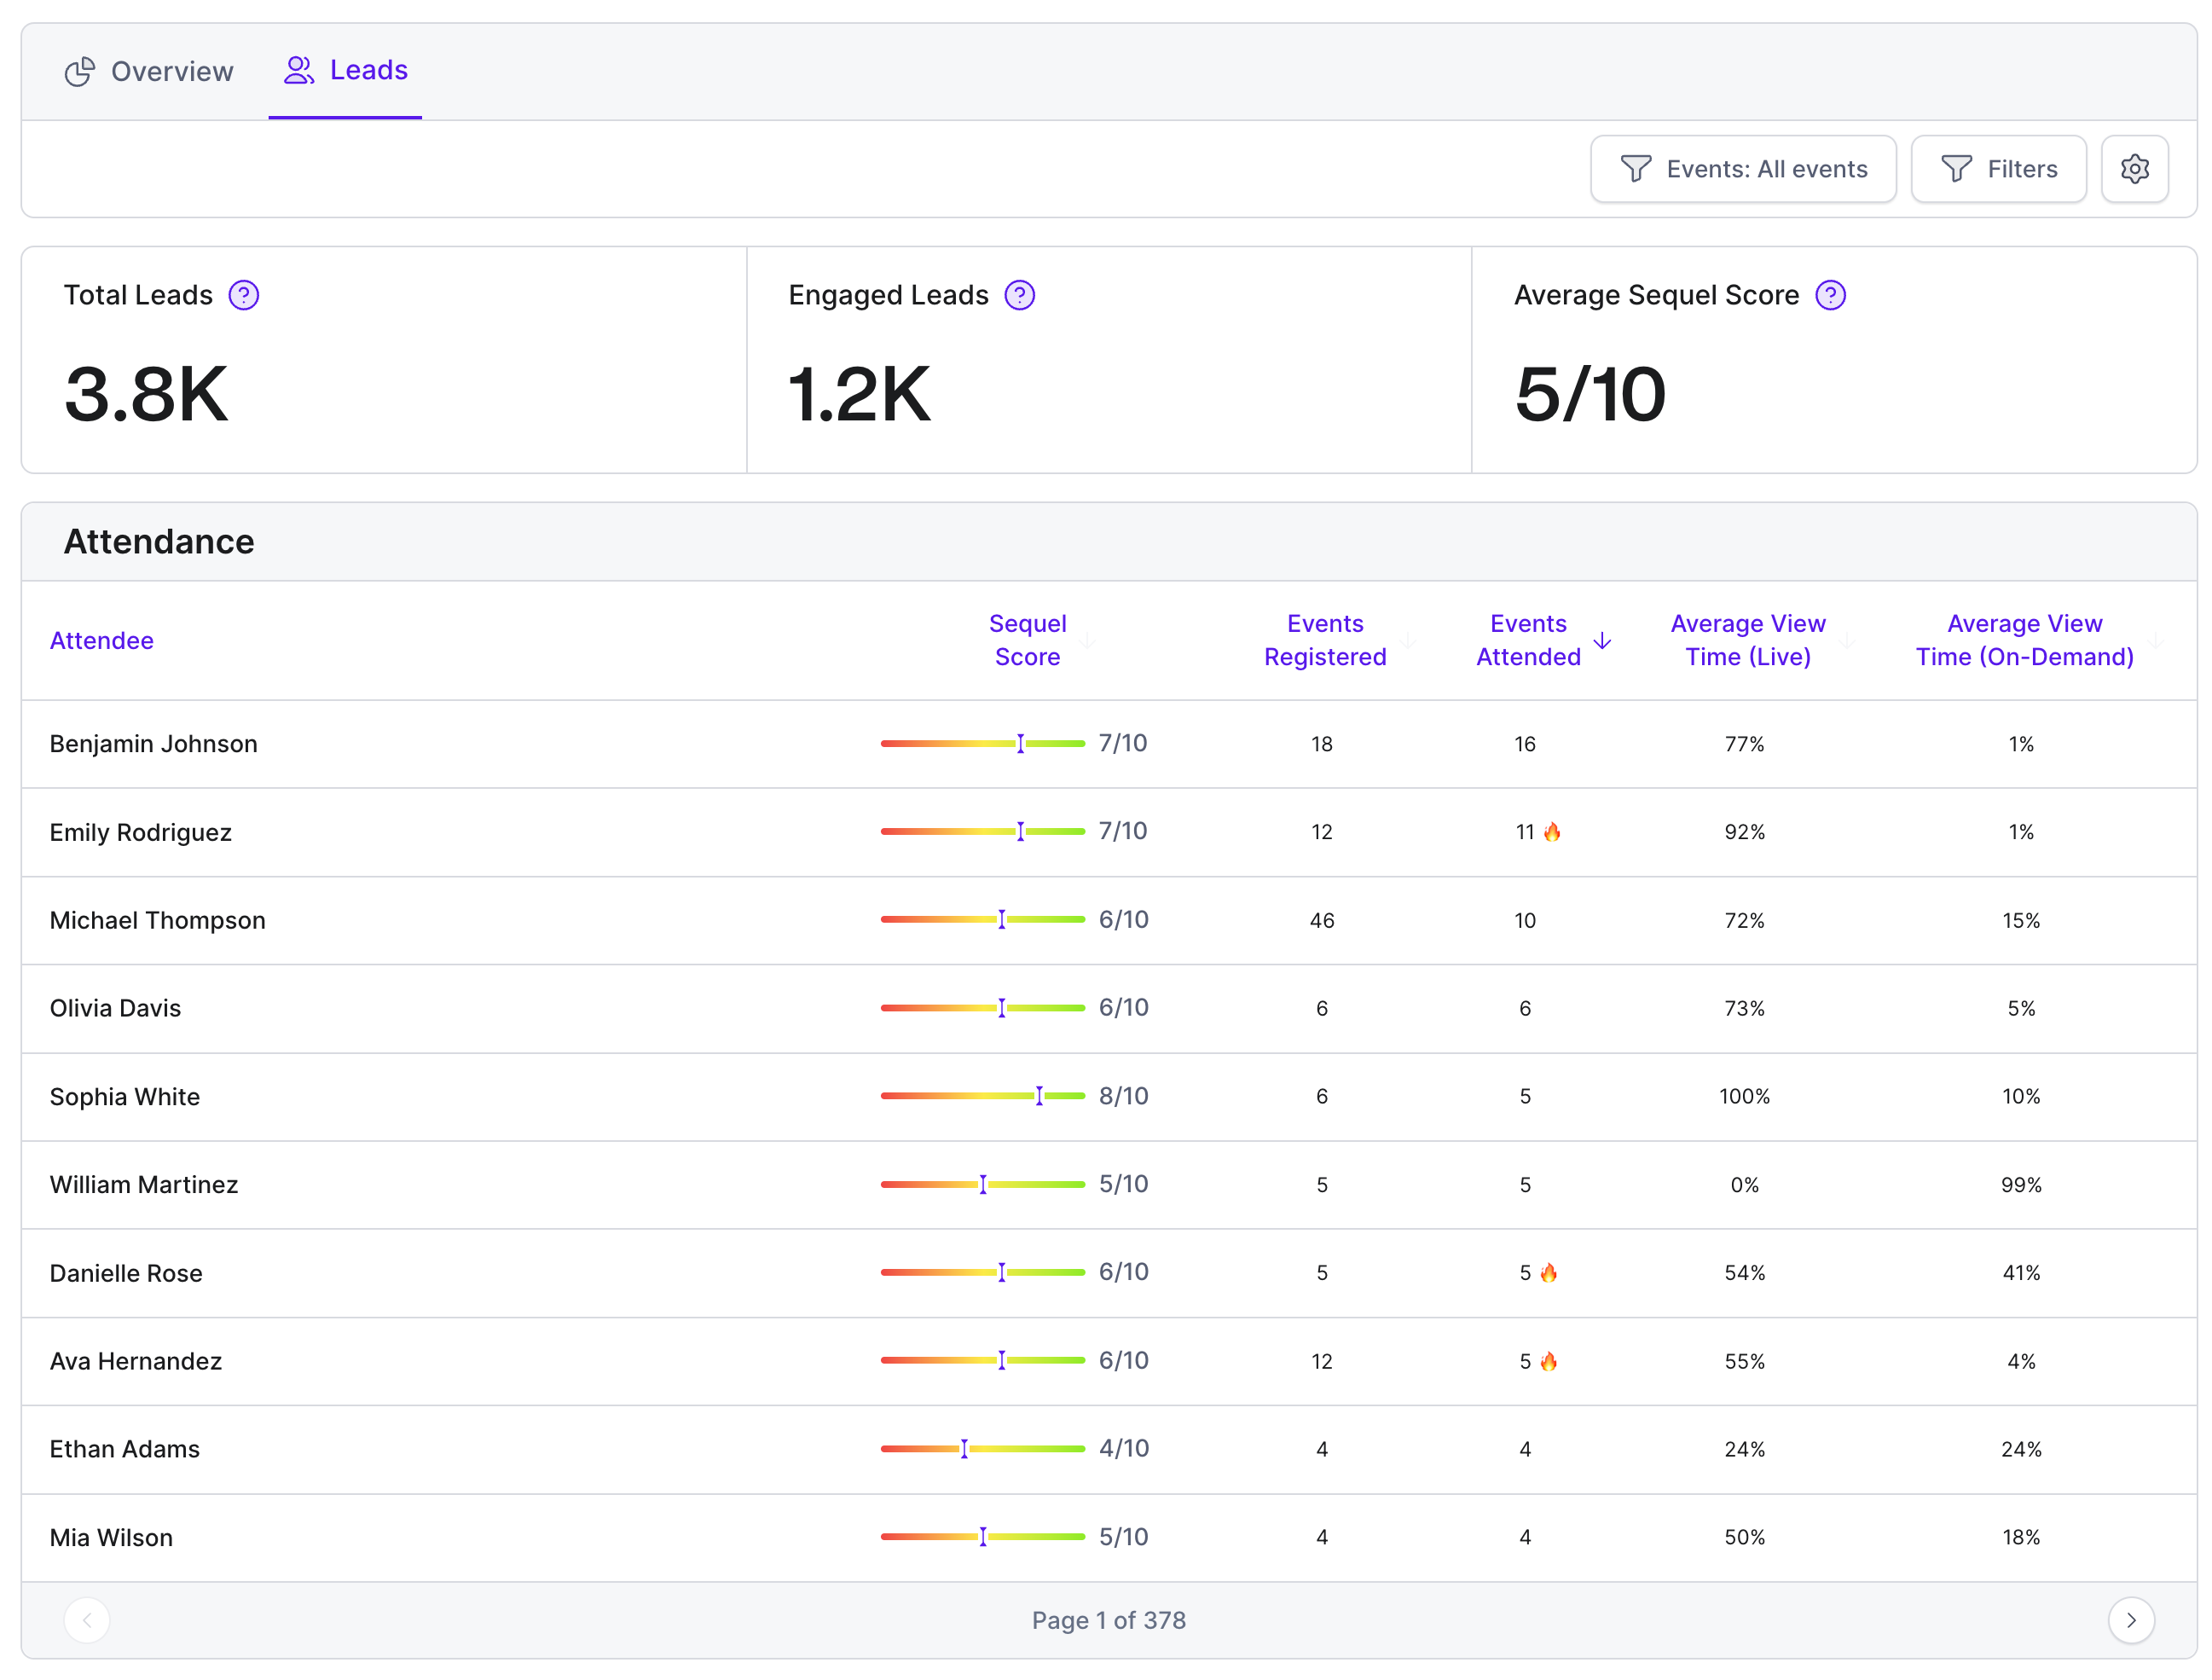Open Benjamin Johnson attendee row

[1108, 744]
